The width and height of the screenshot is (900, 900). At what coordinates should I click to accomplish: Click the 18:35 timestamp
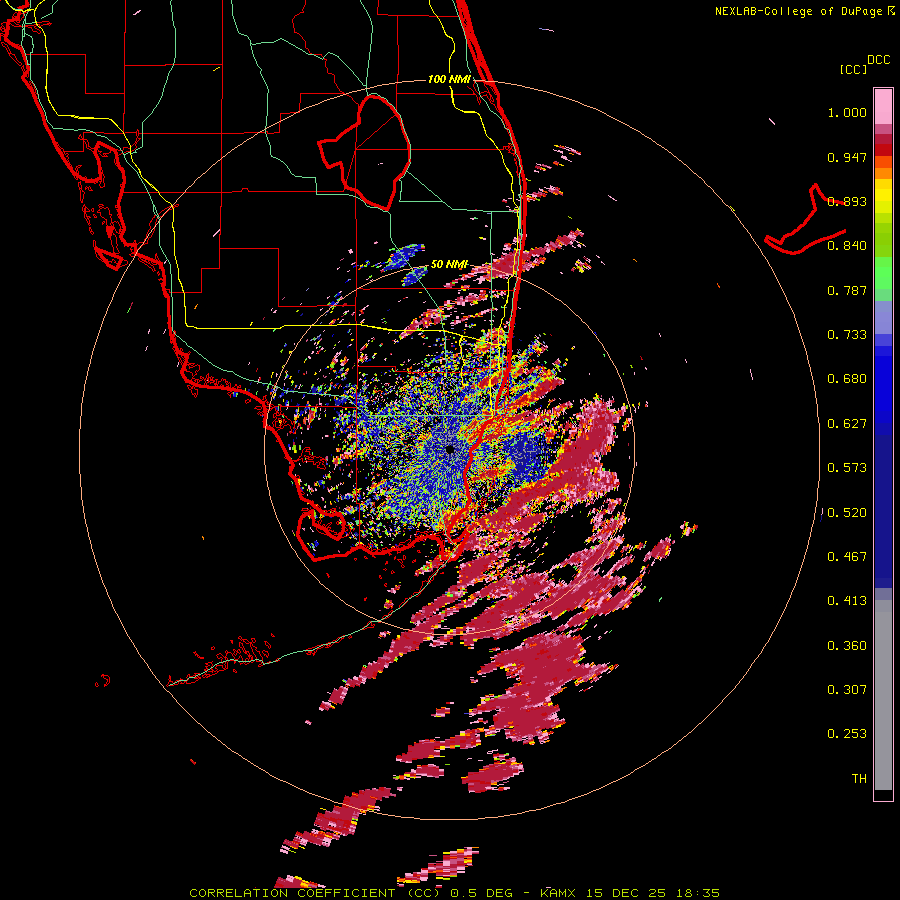[698, 893]
